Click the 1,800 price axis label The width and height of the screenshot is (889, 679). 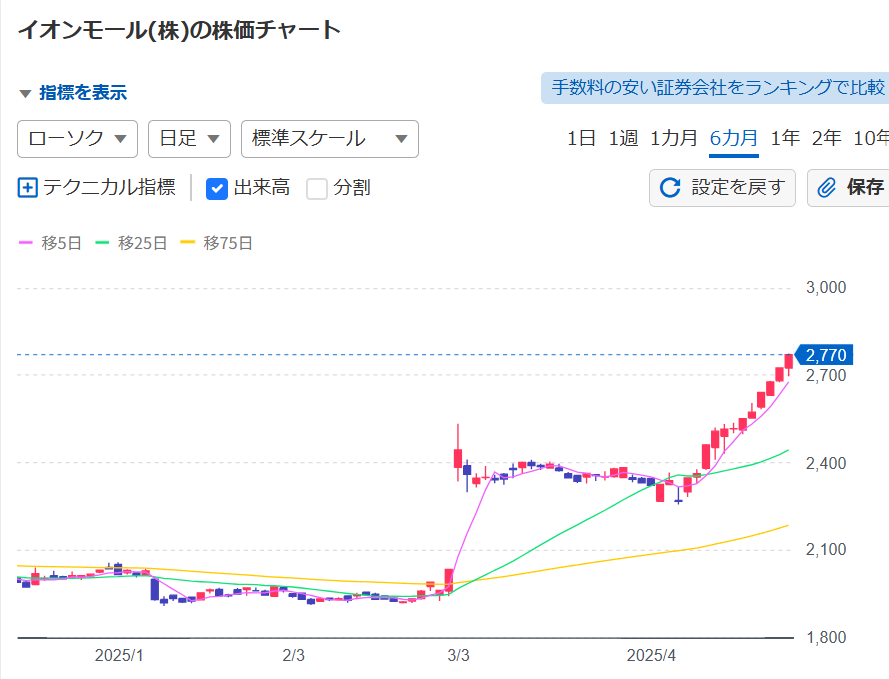click(826, 638)
